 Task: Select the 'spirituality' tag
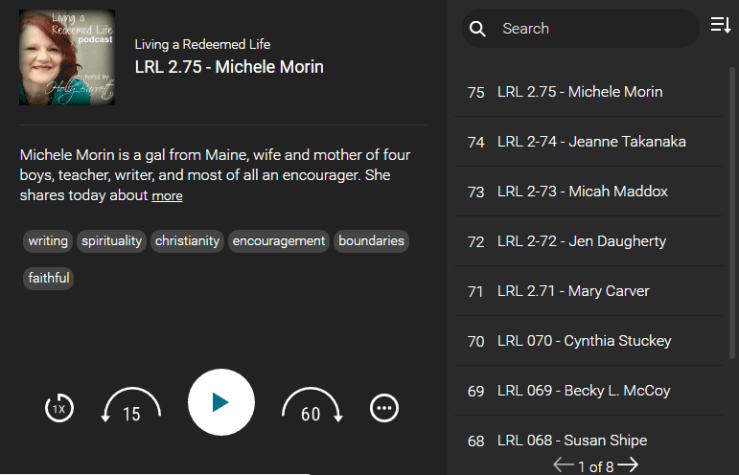112,241
